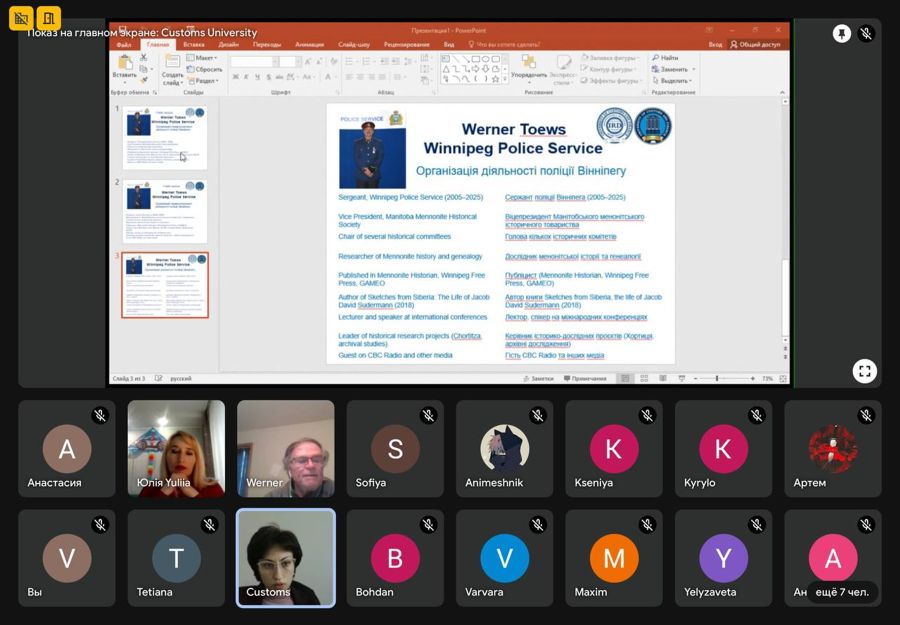
Task: Click the 'ещё 7 чел.' more participants button
Action: (x=842, y=592)
